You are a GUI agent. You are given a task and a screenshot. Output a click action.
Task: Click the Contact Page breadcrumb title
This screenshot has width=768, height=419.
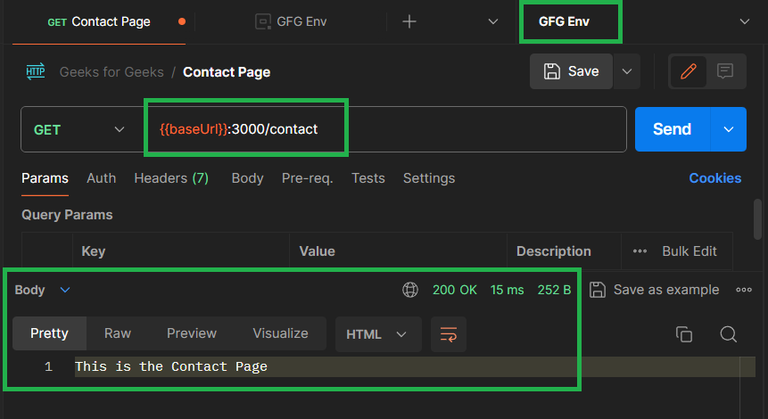click(x=226, y=72)
